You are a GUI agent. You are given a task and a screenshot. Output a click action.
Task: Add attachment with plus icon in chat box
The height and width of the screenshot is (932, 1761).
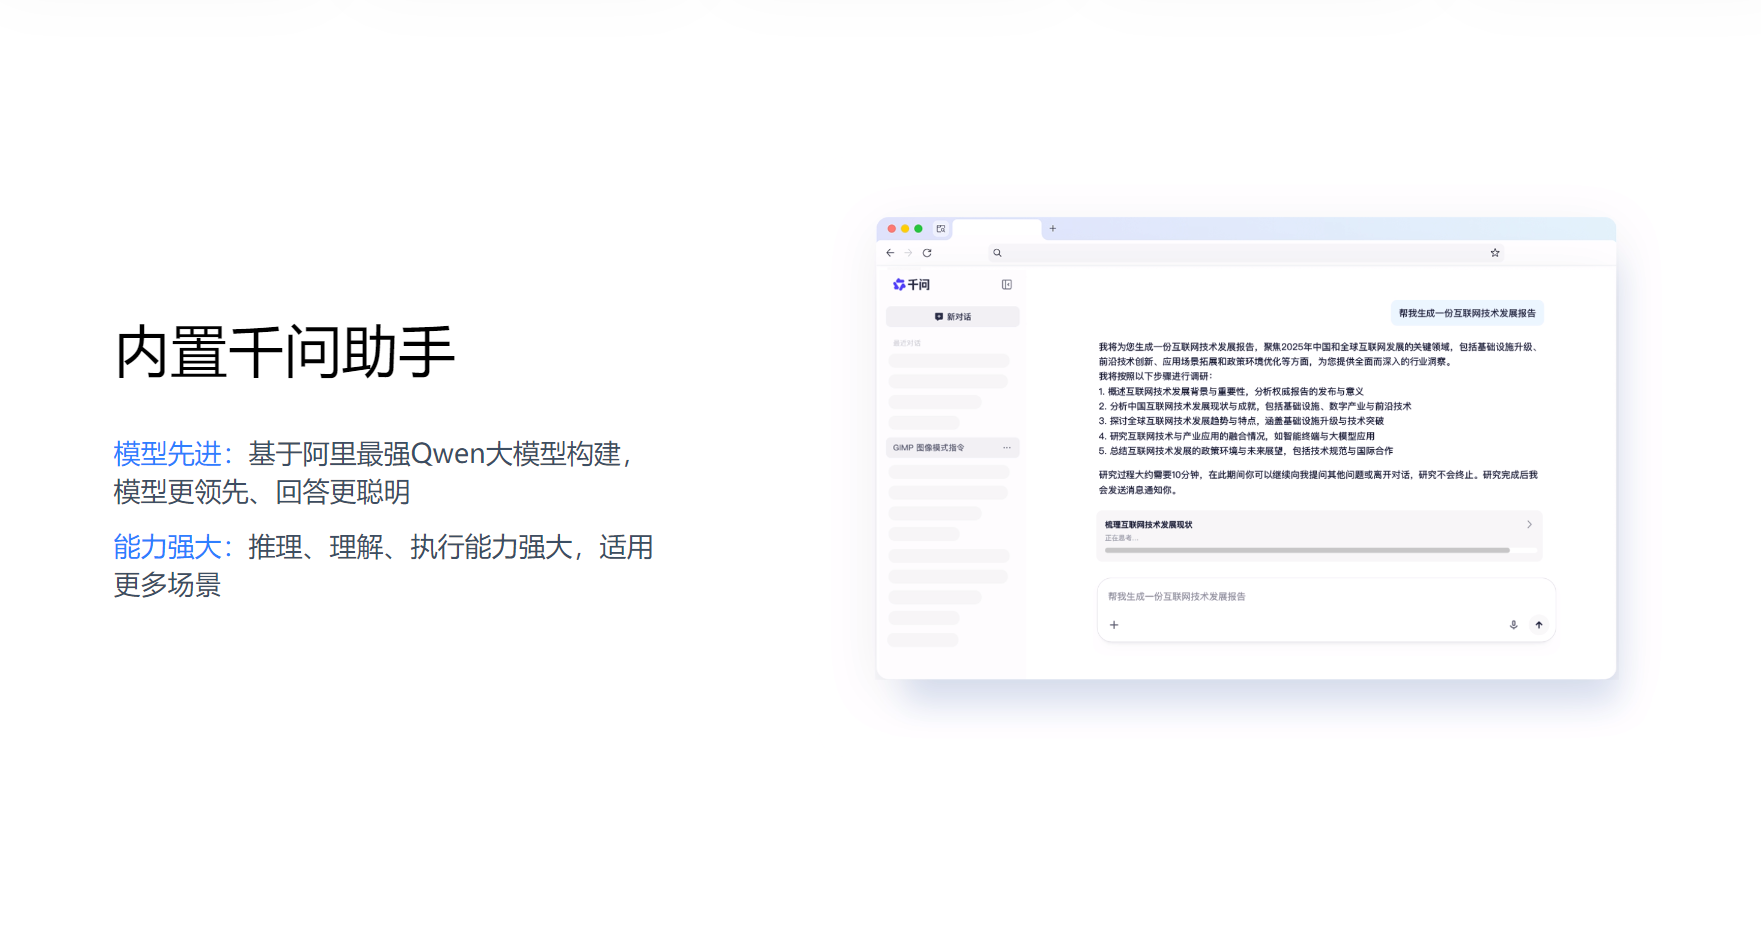click(x=1114, y=625)
